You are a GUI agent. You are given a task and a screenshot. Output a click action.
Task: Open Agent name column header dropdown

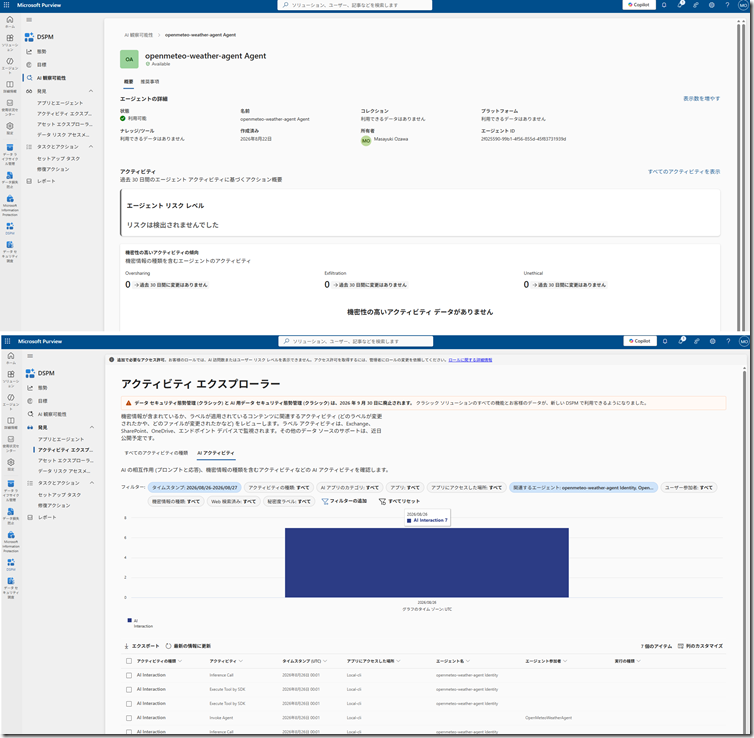(x=453, y=661)
